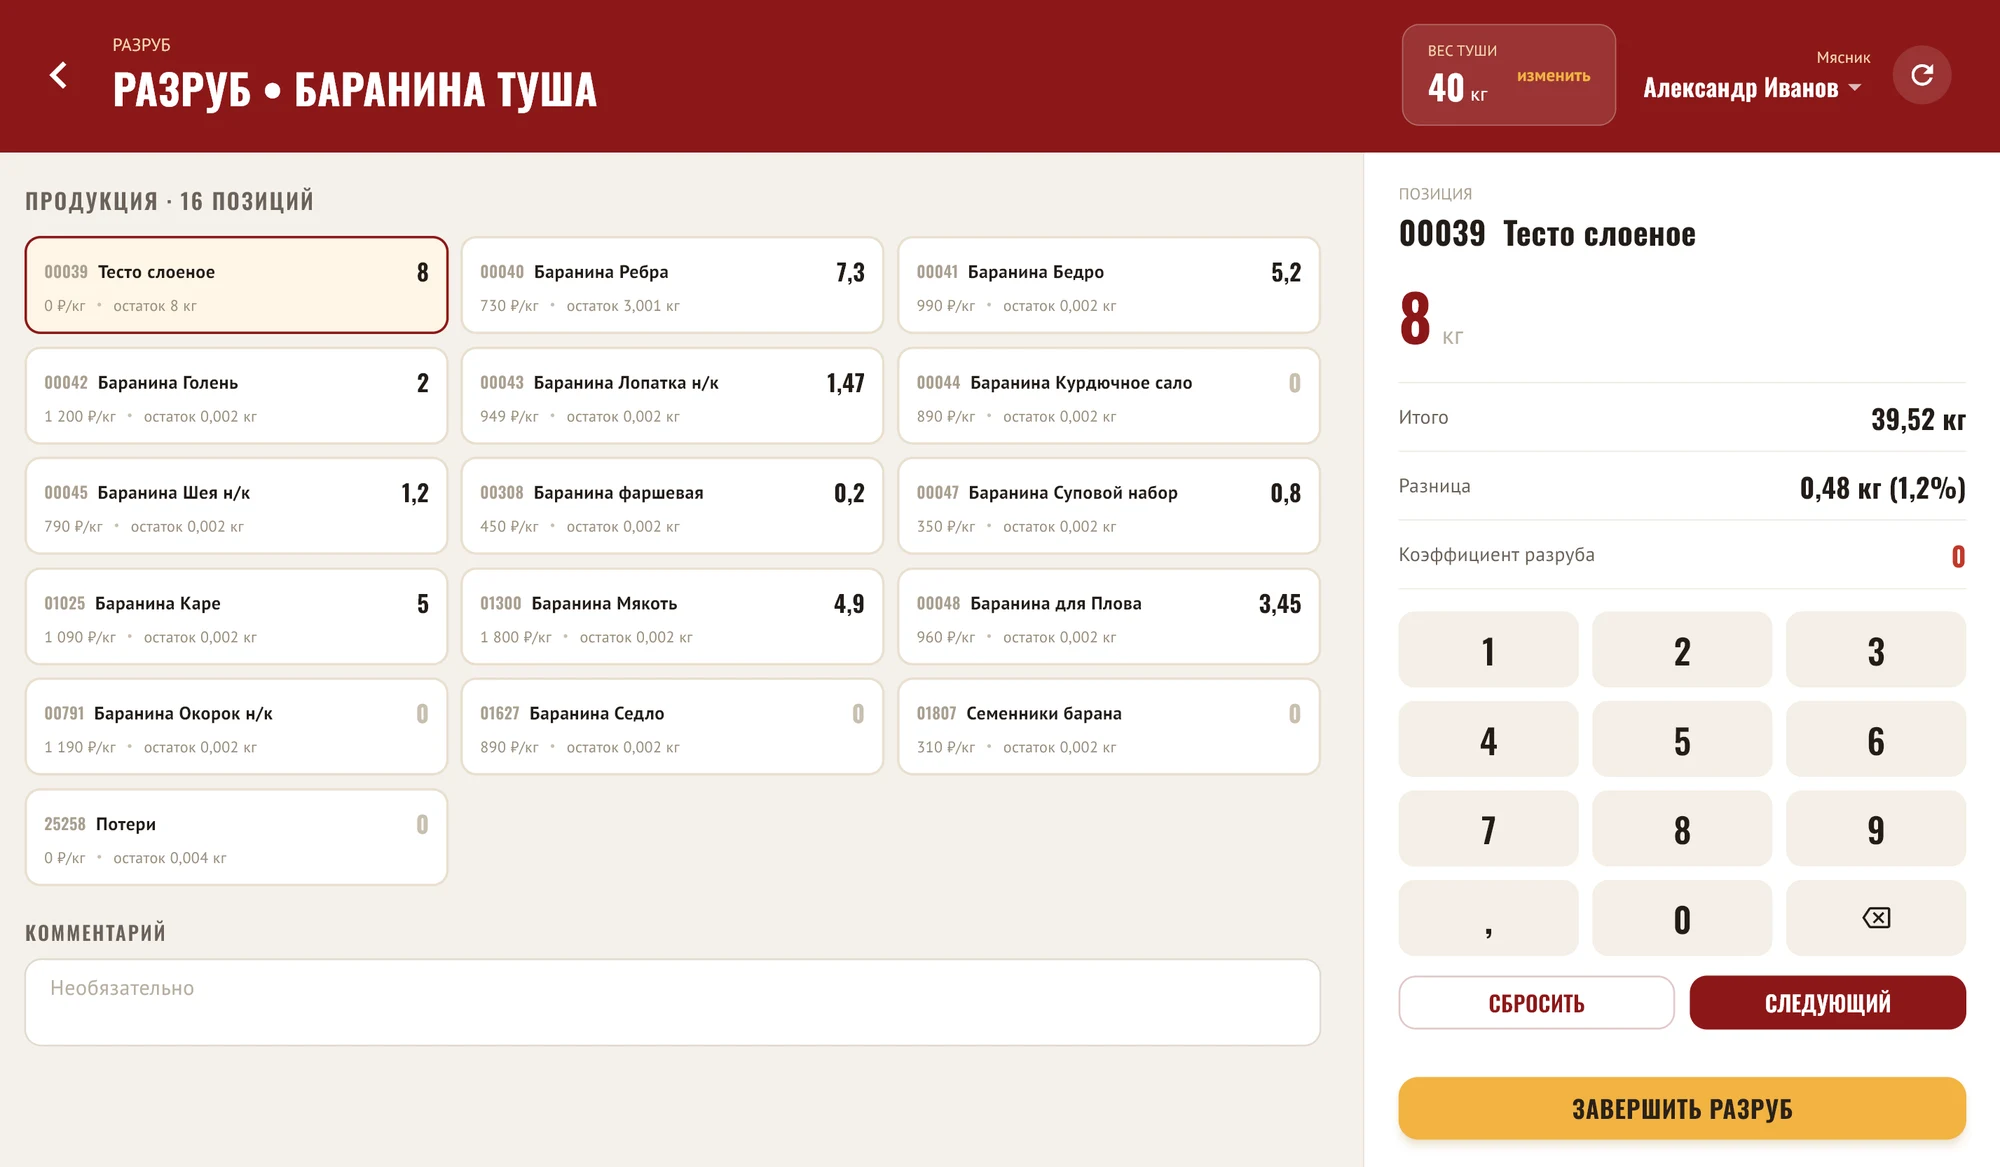Viewport: 2000px width, 1167px height.
Task: Select the 00042 Баранина Голень card
Action: tap(236, 396)
